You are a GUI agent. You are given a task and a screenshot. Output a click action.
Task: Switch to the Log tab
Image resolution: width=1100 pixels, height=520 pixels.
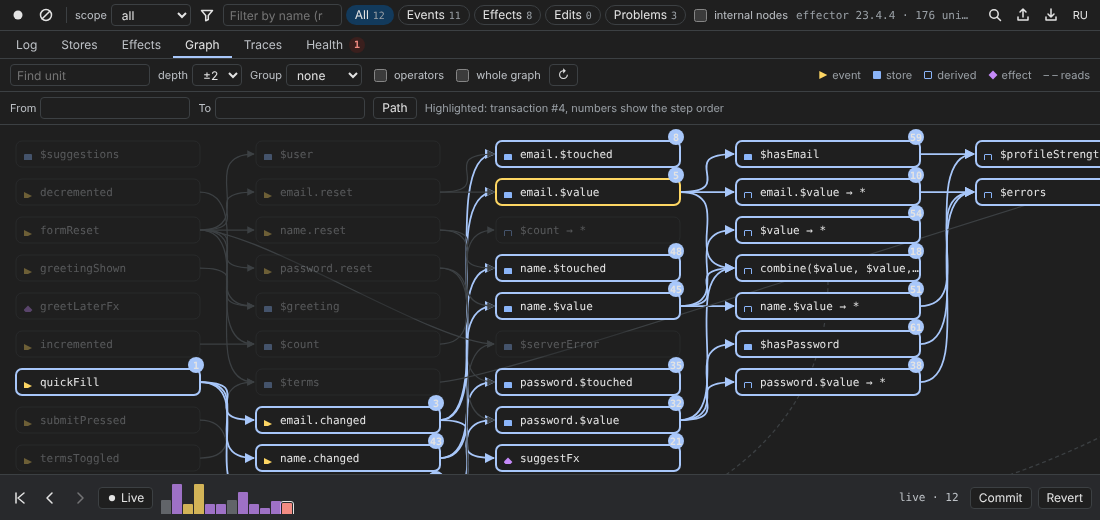pyautogui.click(x=27, y=45)
